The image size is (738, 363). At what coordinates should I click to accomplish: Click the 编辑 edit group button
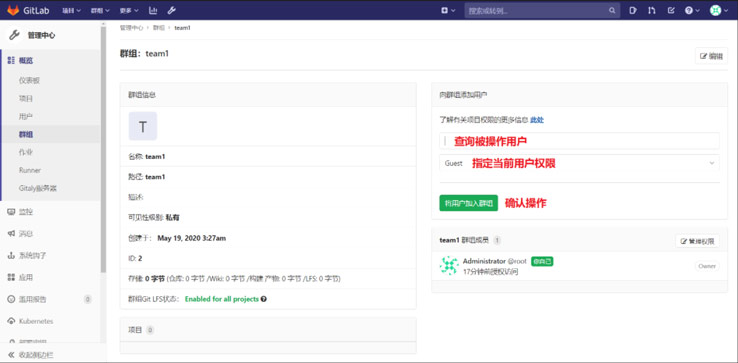click(711, 56)
